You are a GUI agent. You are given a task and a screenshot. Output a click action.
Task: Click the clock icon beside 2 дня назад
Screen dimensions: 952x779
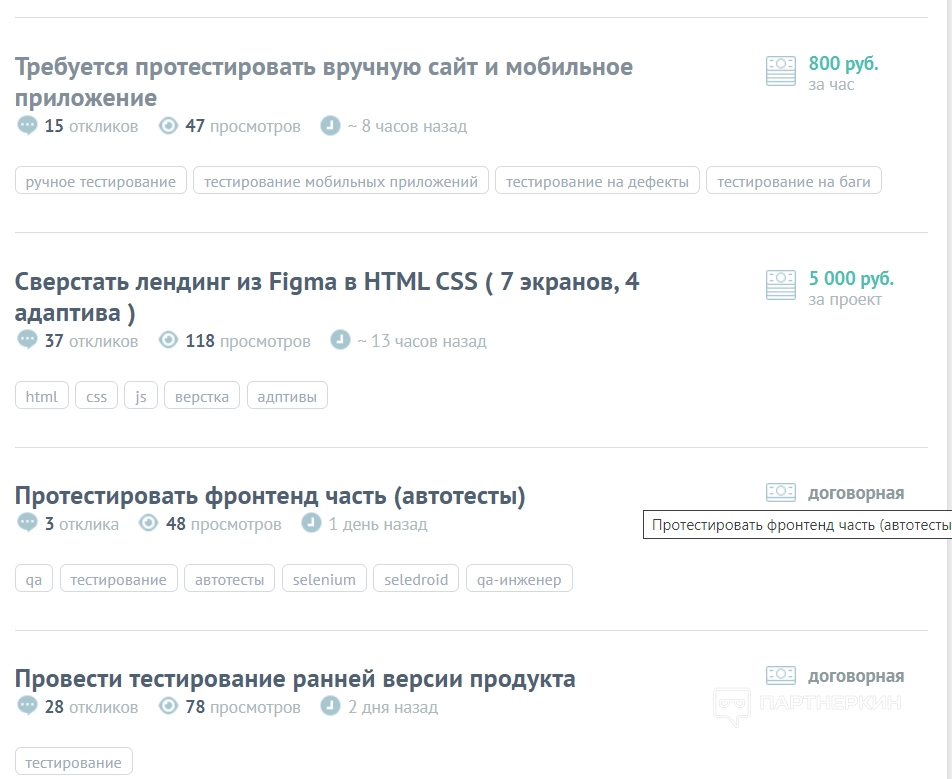tap(330, 707)
